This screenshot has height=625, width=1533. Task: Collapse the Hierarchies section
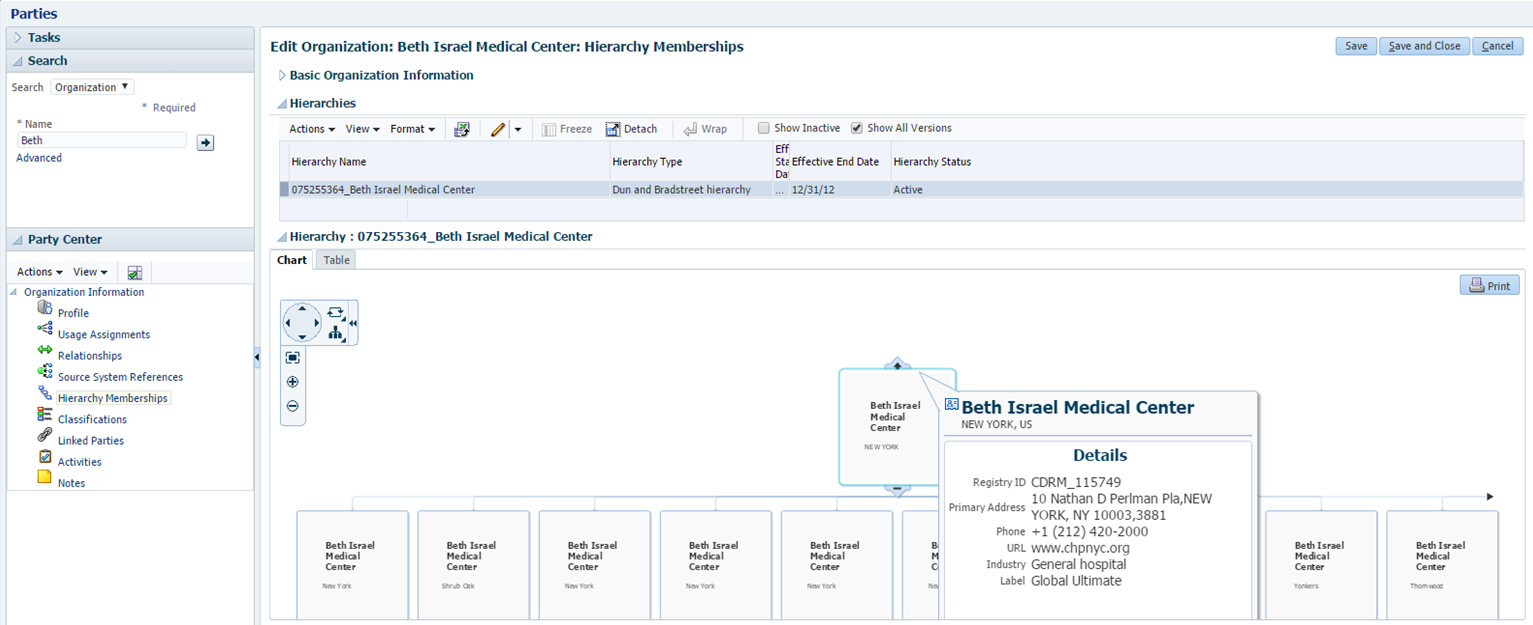click(282, 103)
